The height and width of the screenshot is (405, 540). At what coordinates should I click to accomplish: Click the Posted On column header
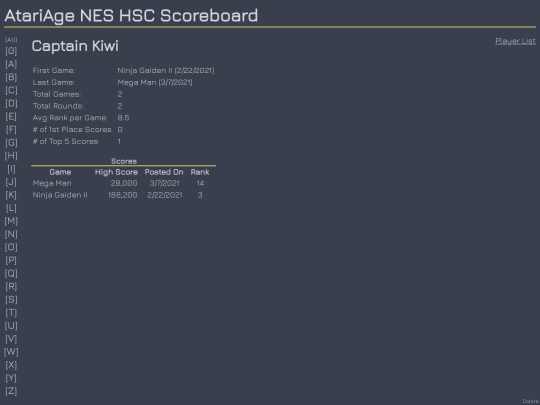[164, 172]
